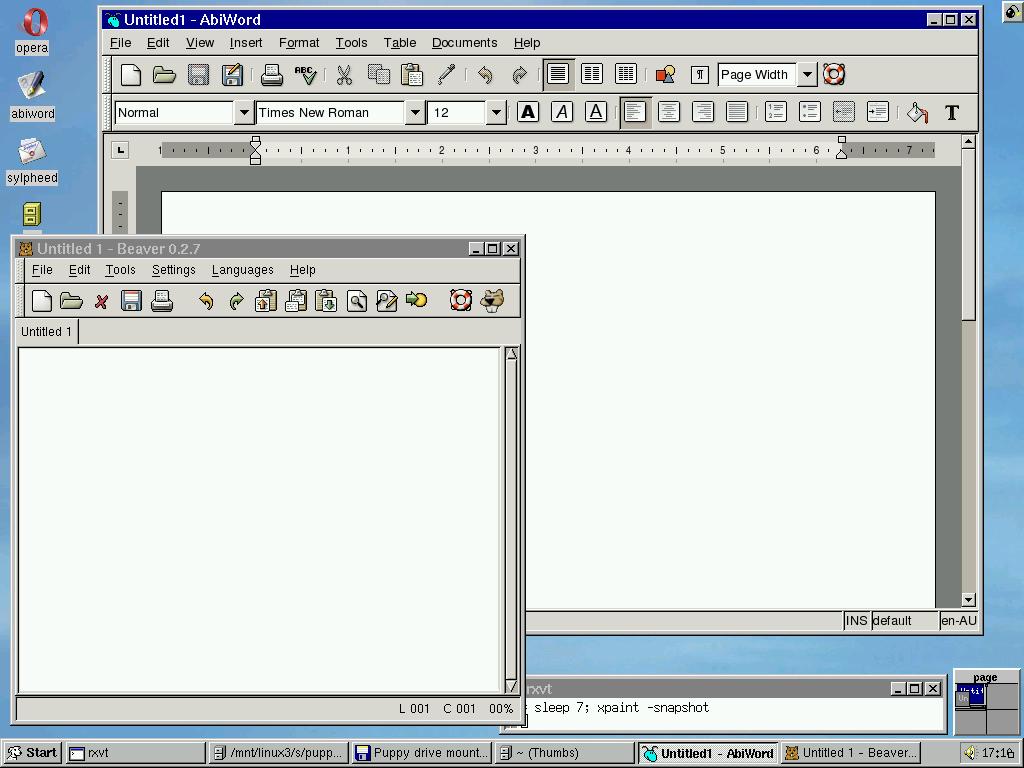This screenshot has height=768, width=1024.
Task: Click AbiWord's paint bucket icon
Action: point(918,112)
